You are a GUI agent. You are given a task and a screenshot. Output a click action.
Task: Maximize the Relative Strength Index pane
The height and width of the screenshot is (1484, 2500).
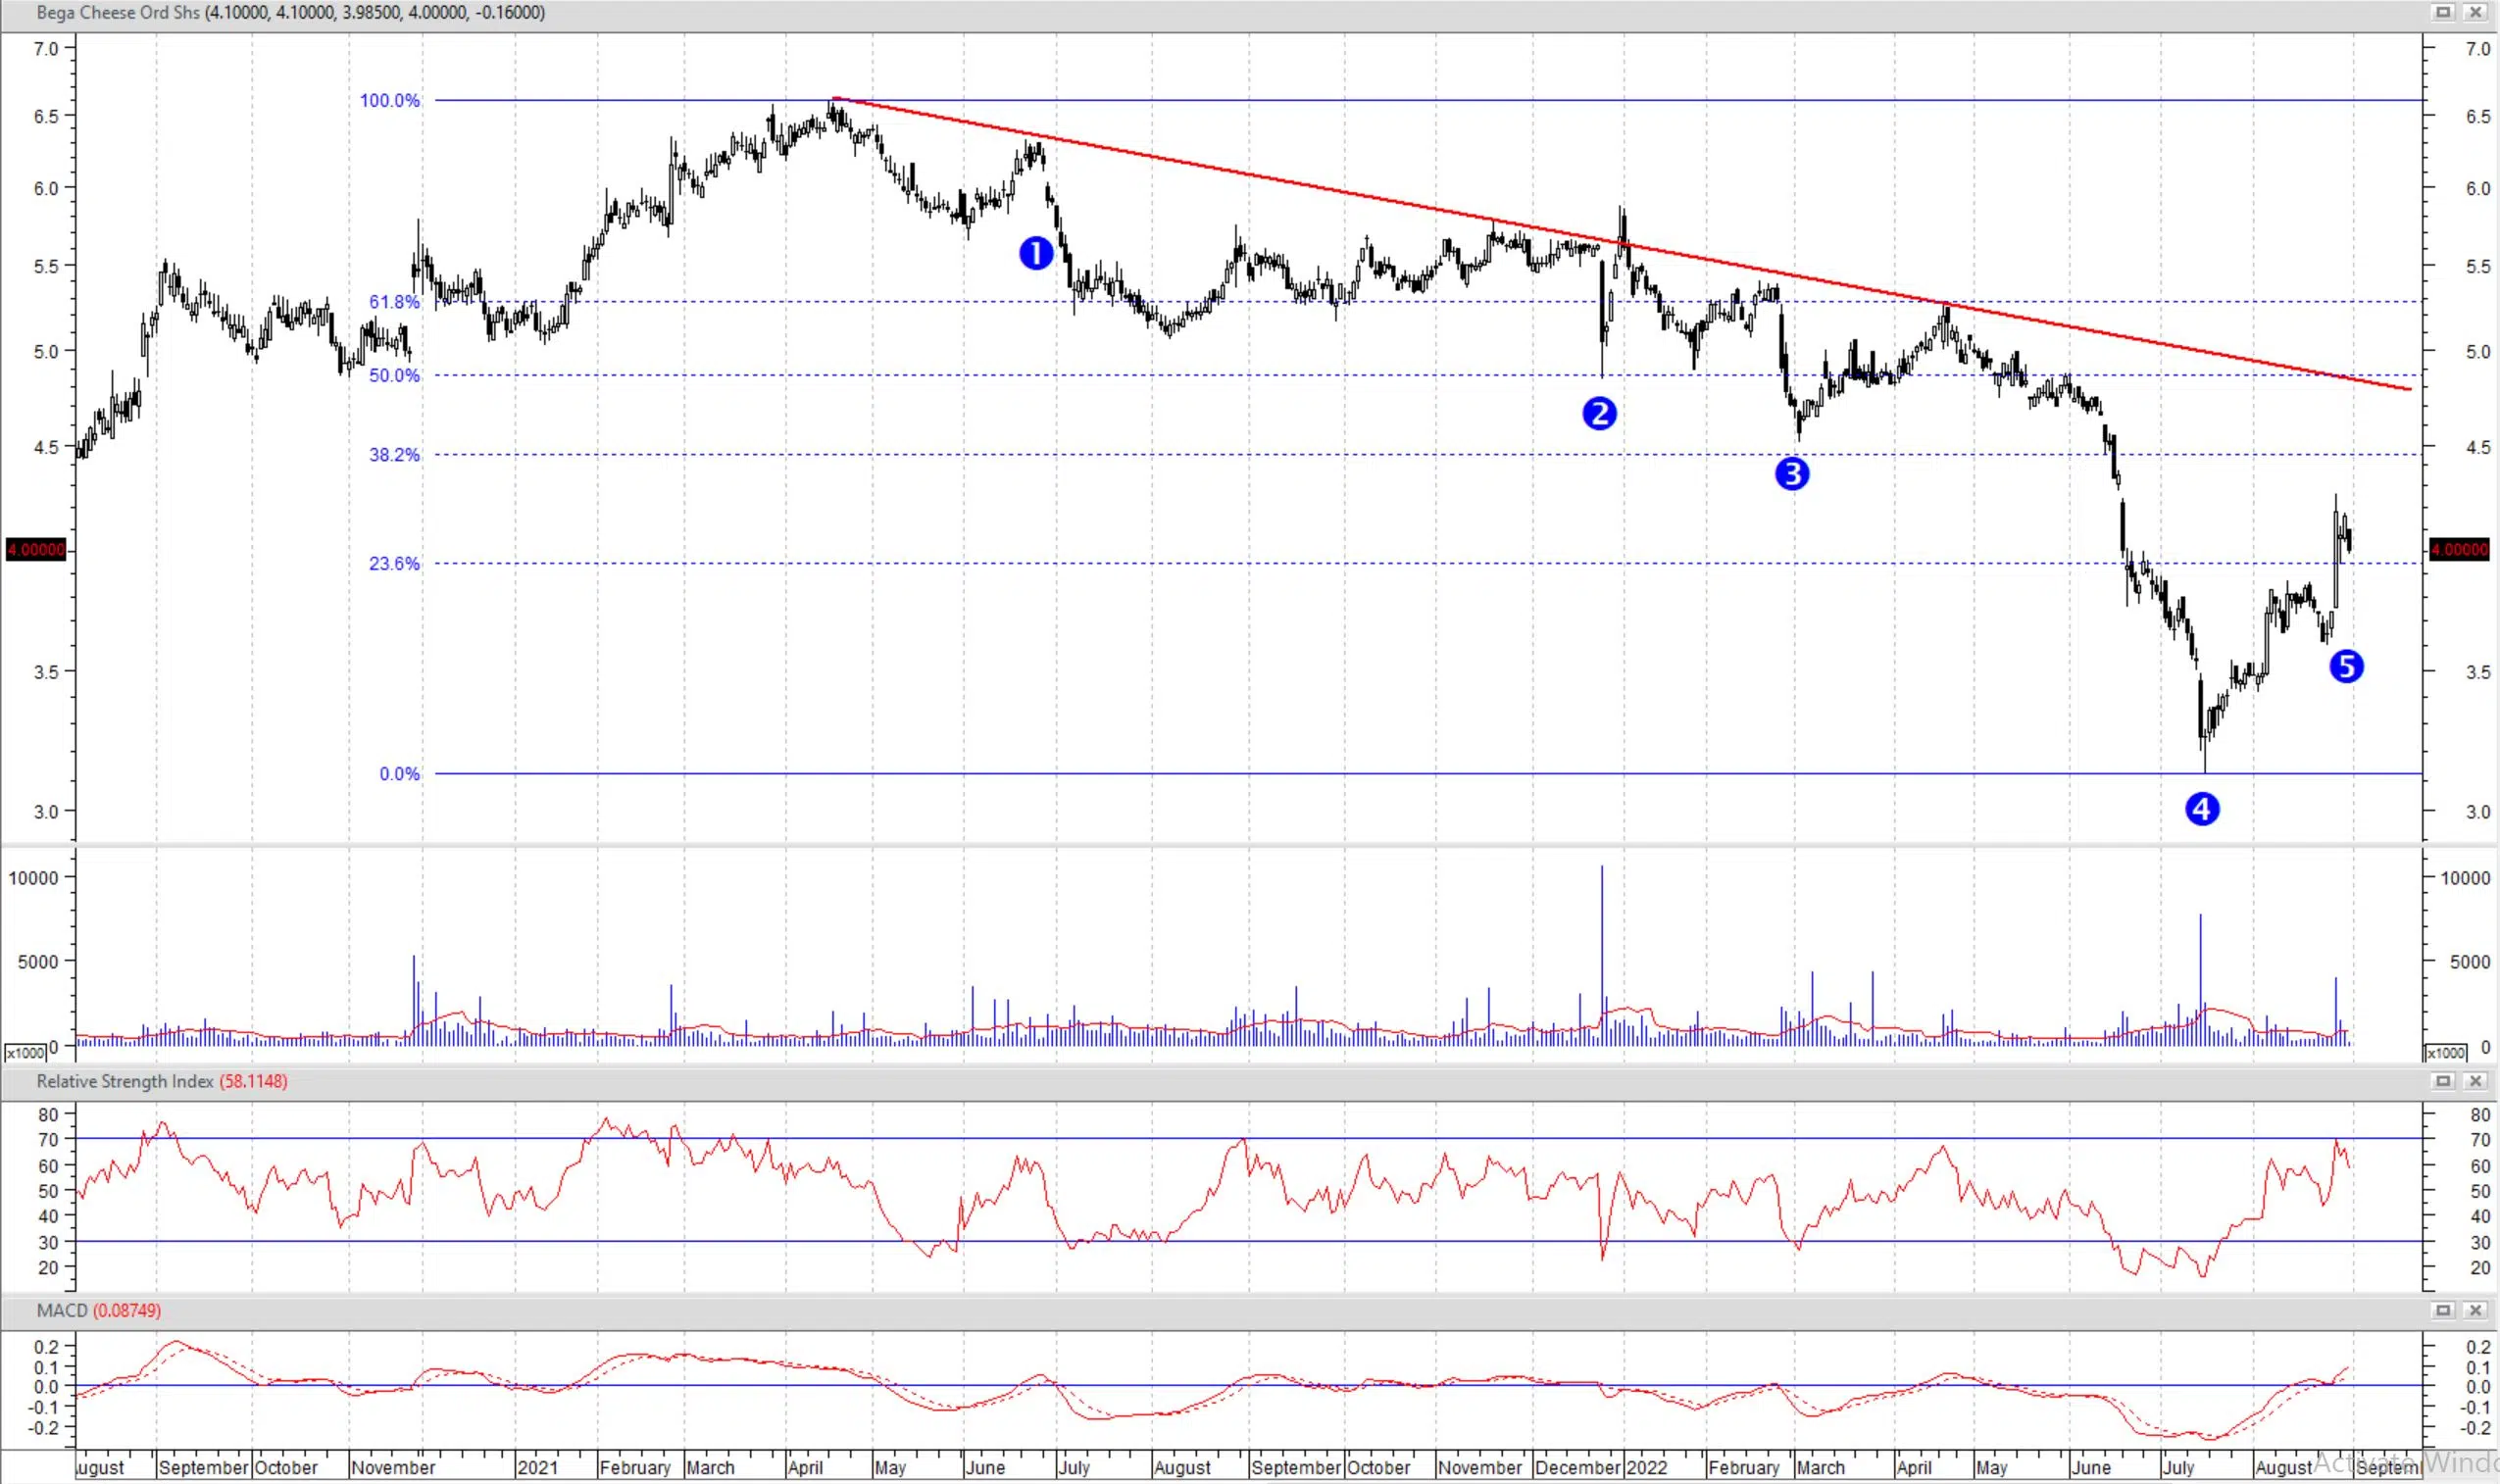pyautogui.click(x=2442, y=1081)
